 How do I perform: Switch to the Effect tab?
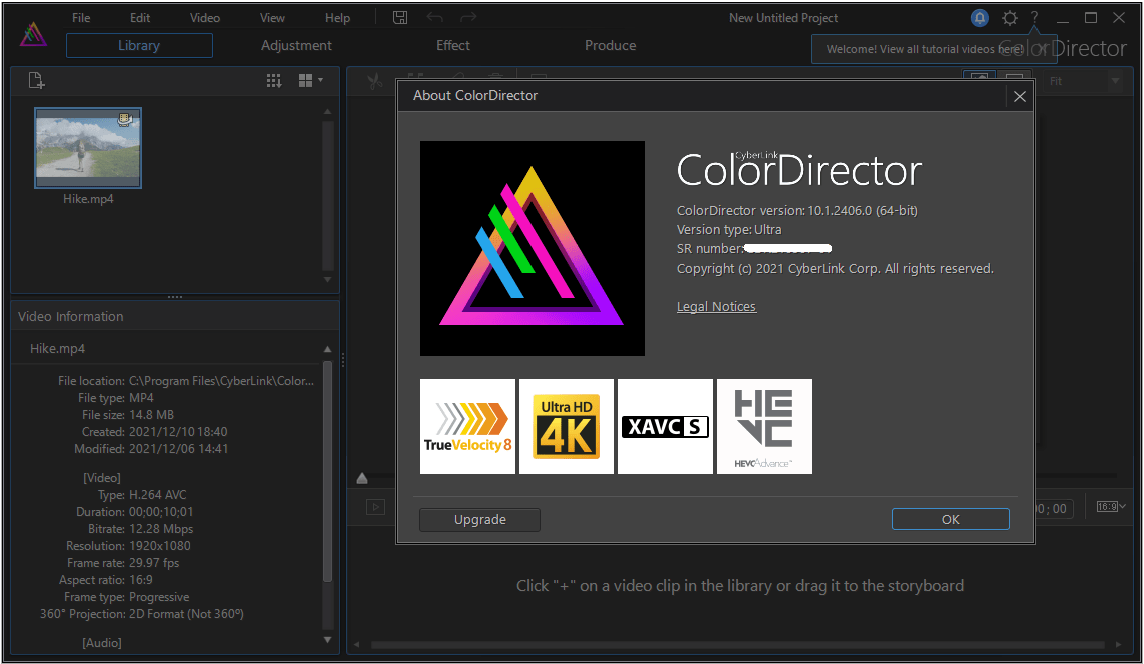pyautogui.click(x=452, y=45)
